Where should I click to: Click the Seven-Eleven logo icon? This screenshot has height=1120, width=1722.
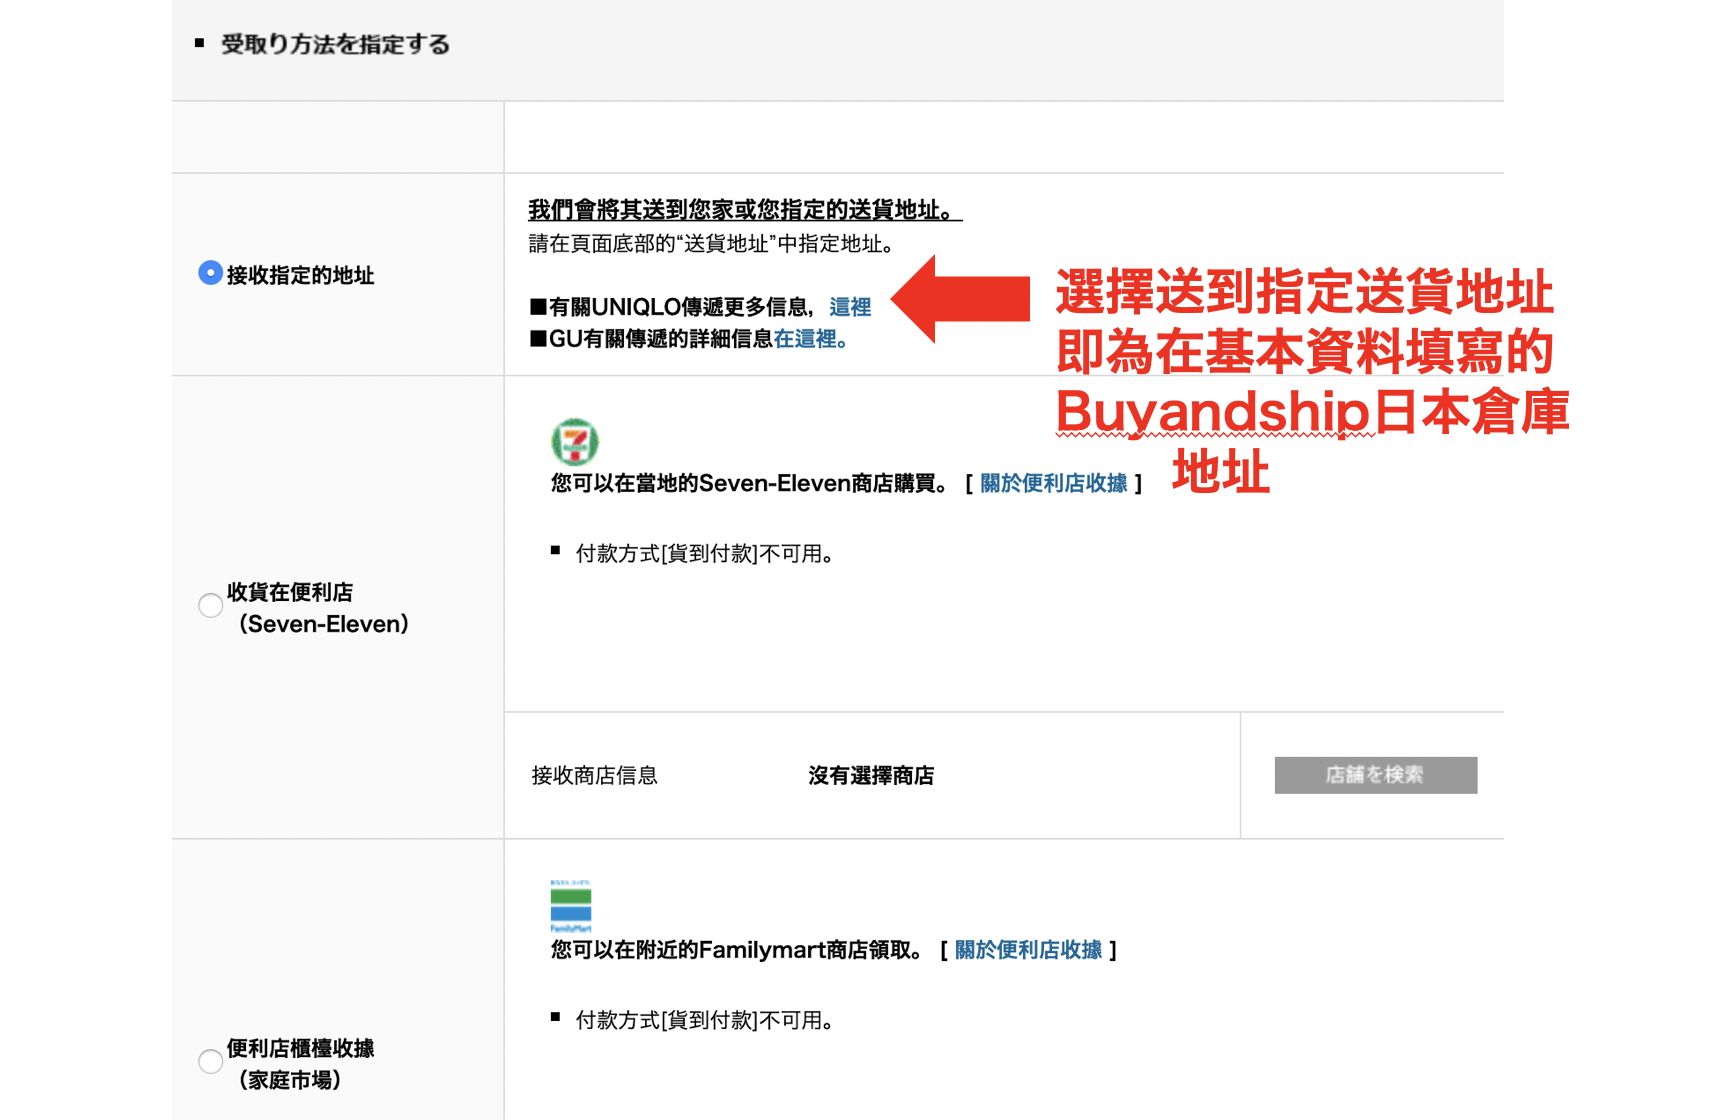[574, 441]
